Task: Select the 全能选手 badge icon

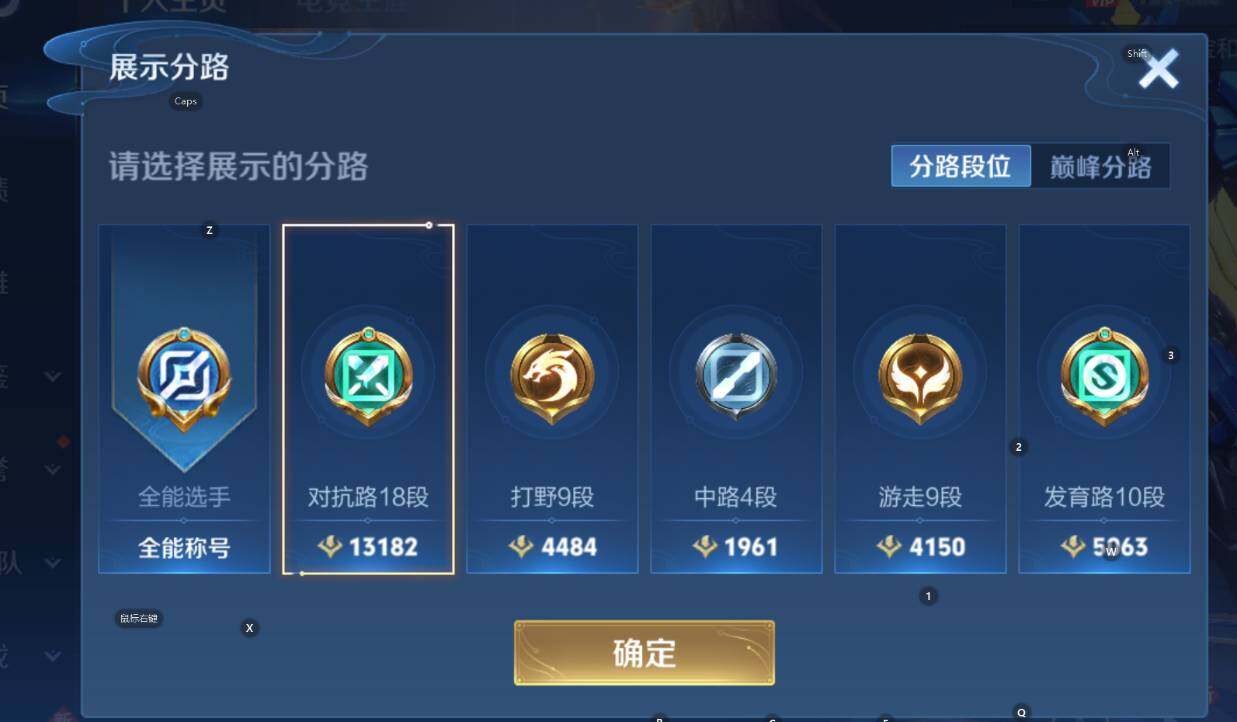Action: 184,378
